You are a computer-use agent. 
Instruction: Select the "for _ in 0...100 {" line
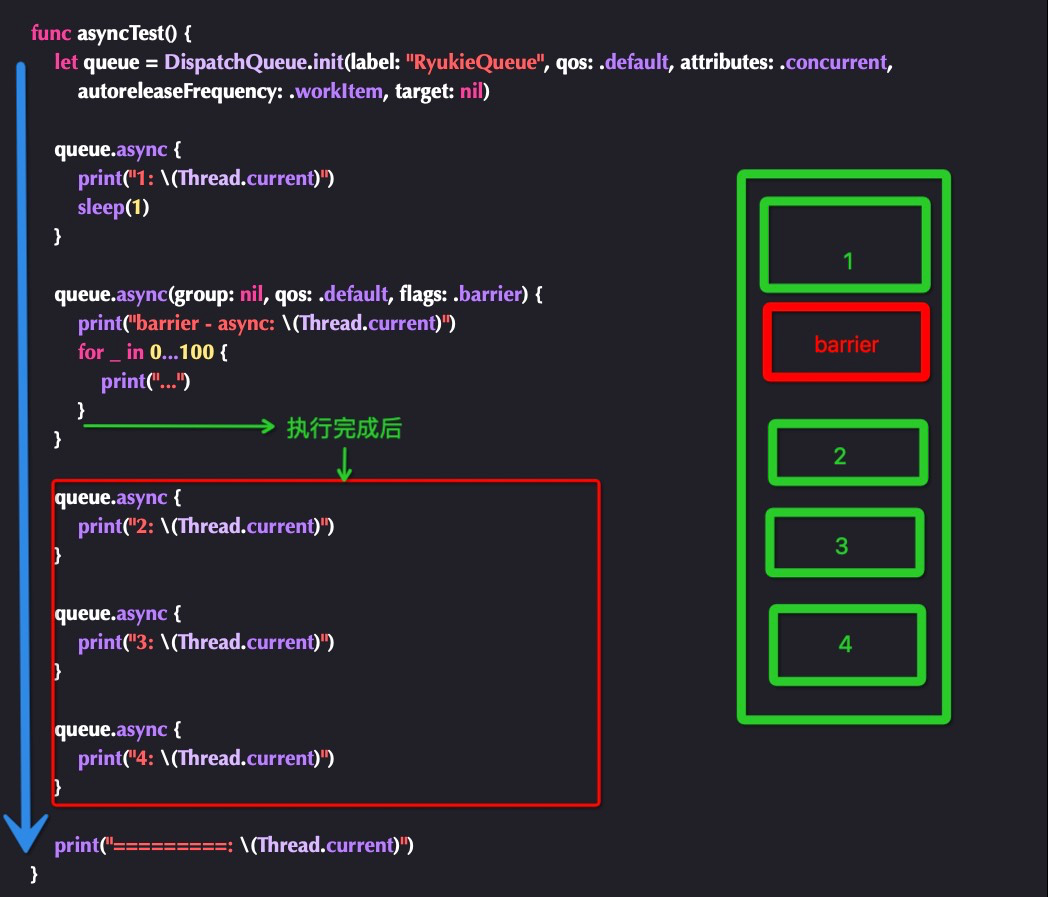152,352
